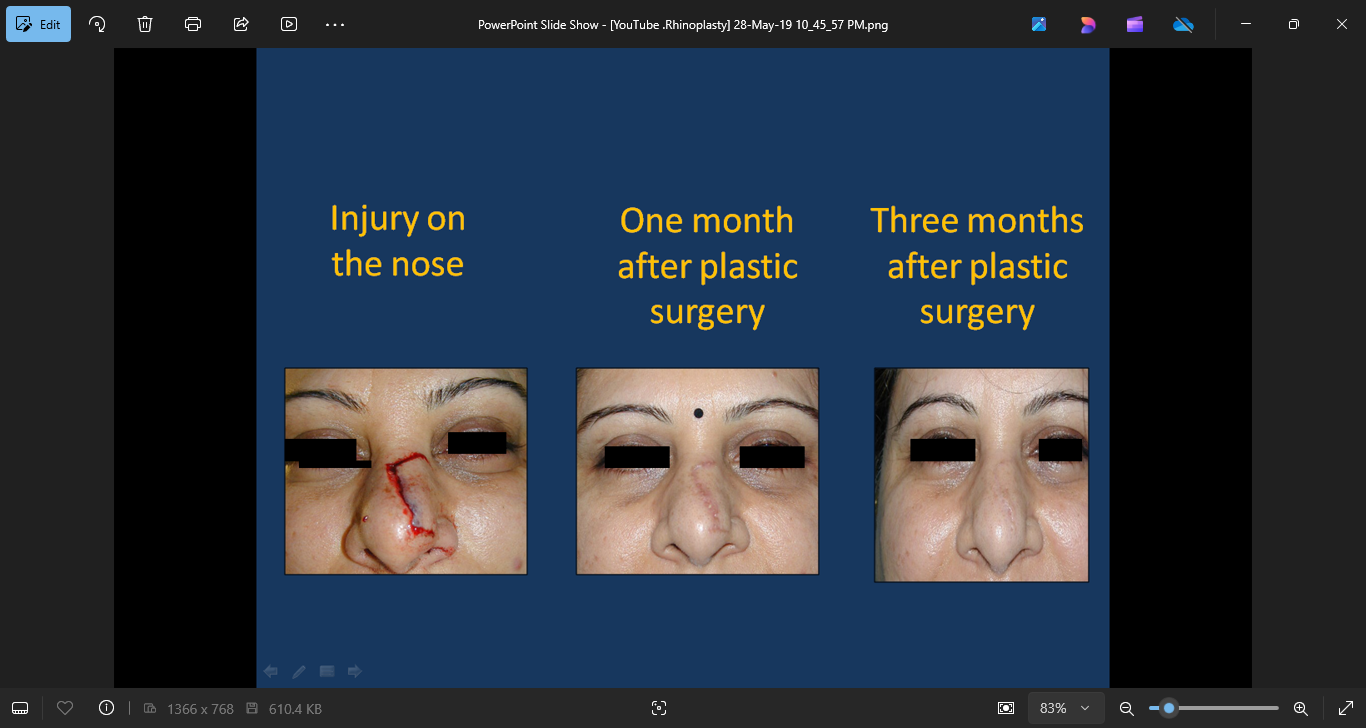Launch Clipchamp video editor icon
The image size is (1366, 728).
point(1134,24)
